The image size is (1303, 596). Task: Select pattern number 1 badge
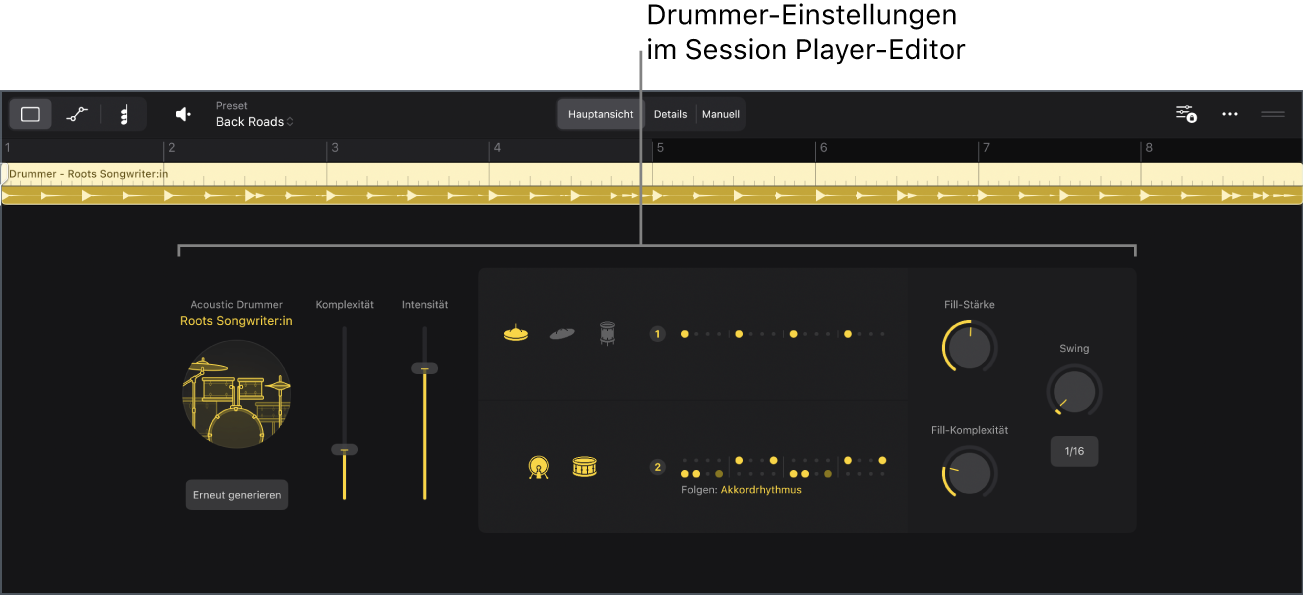(x=657, y=334)
